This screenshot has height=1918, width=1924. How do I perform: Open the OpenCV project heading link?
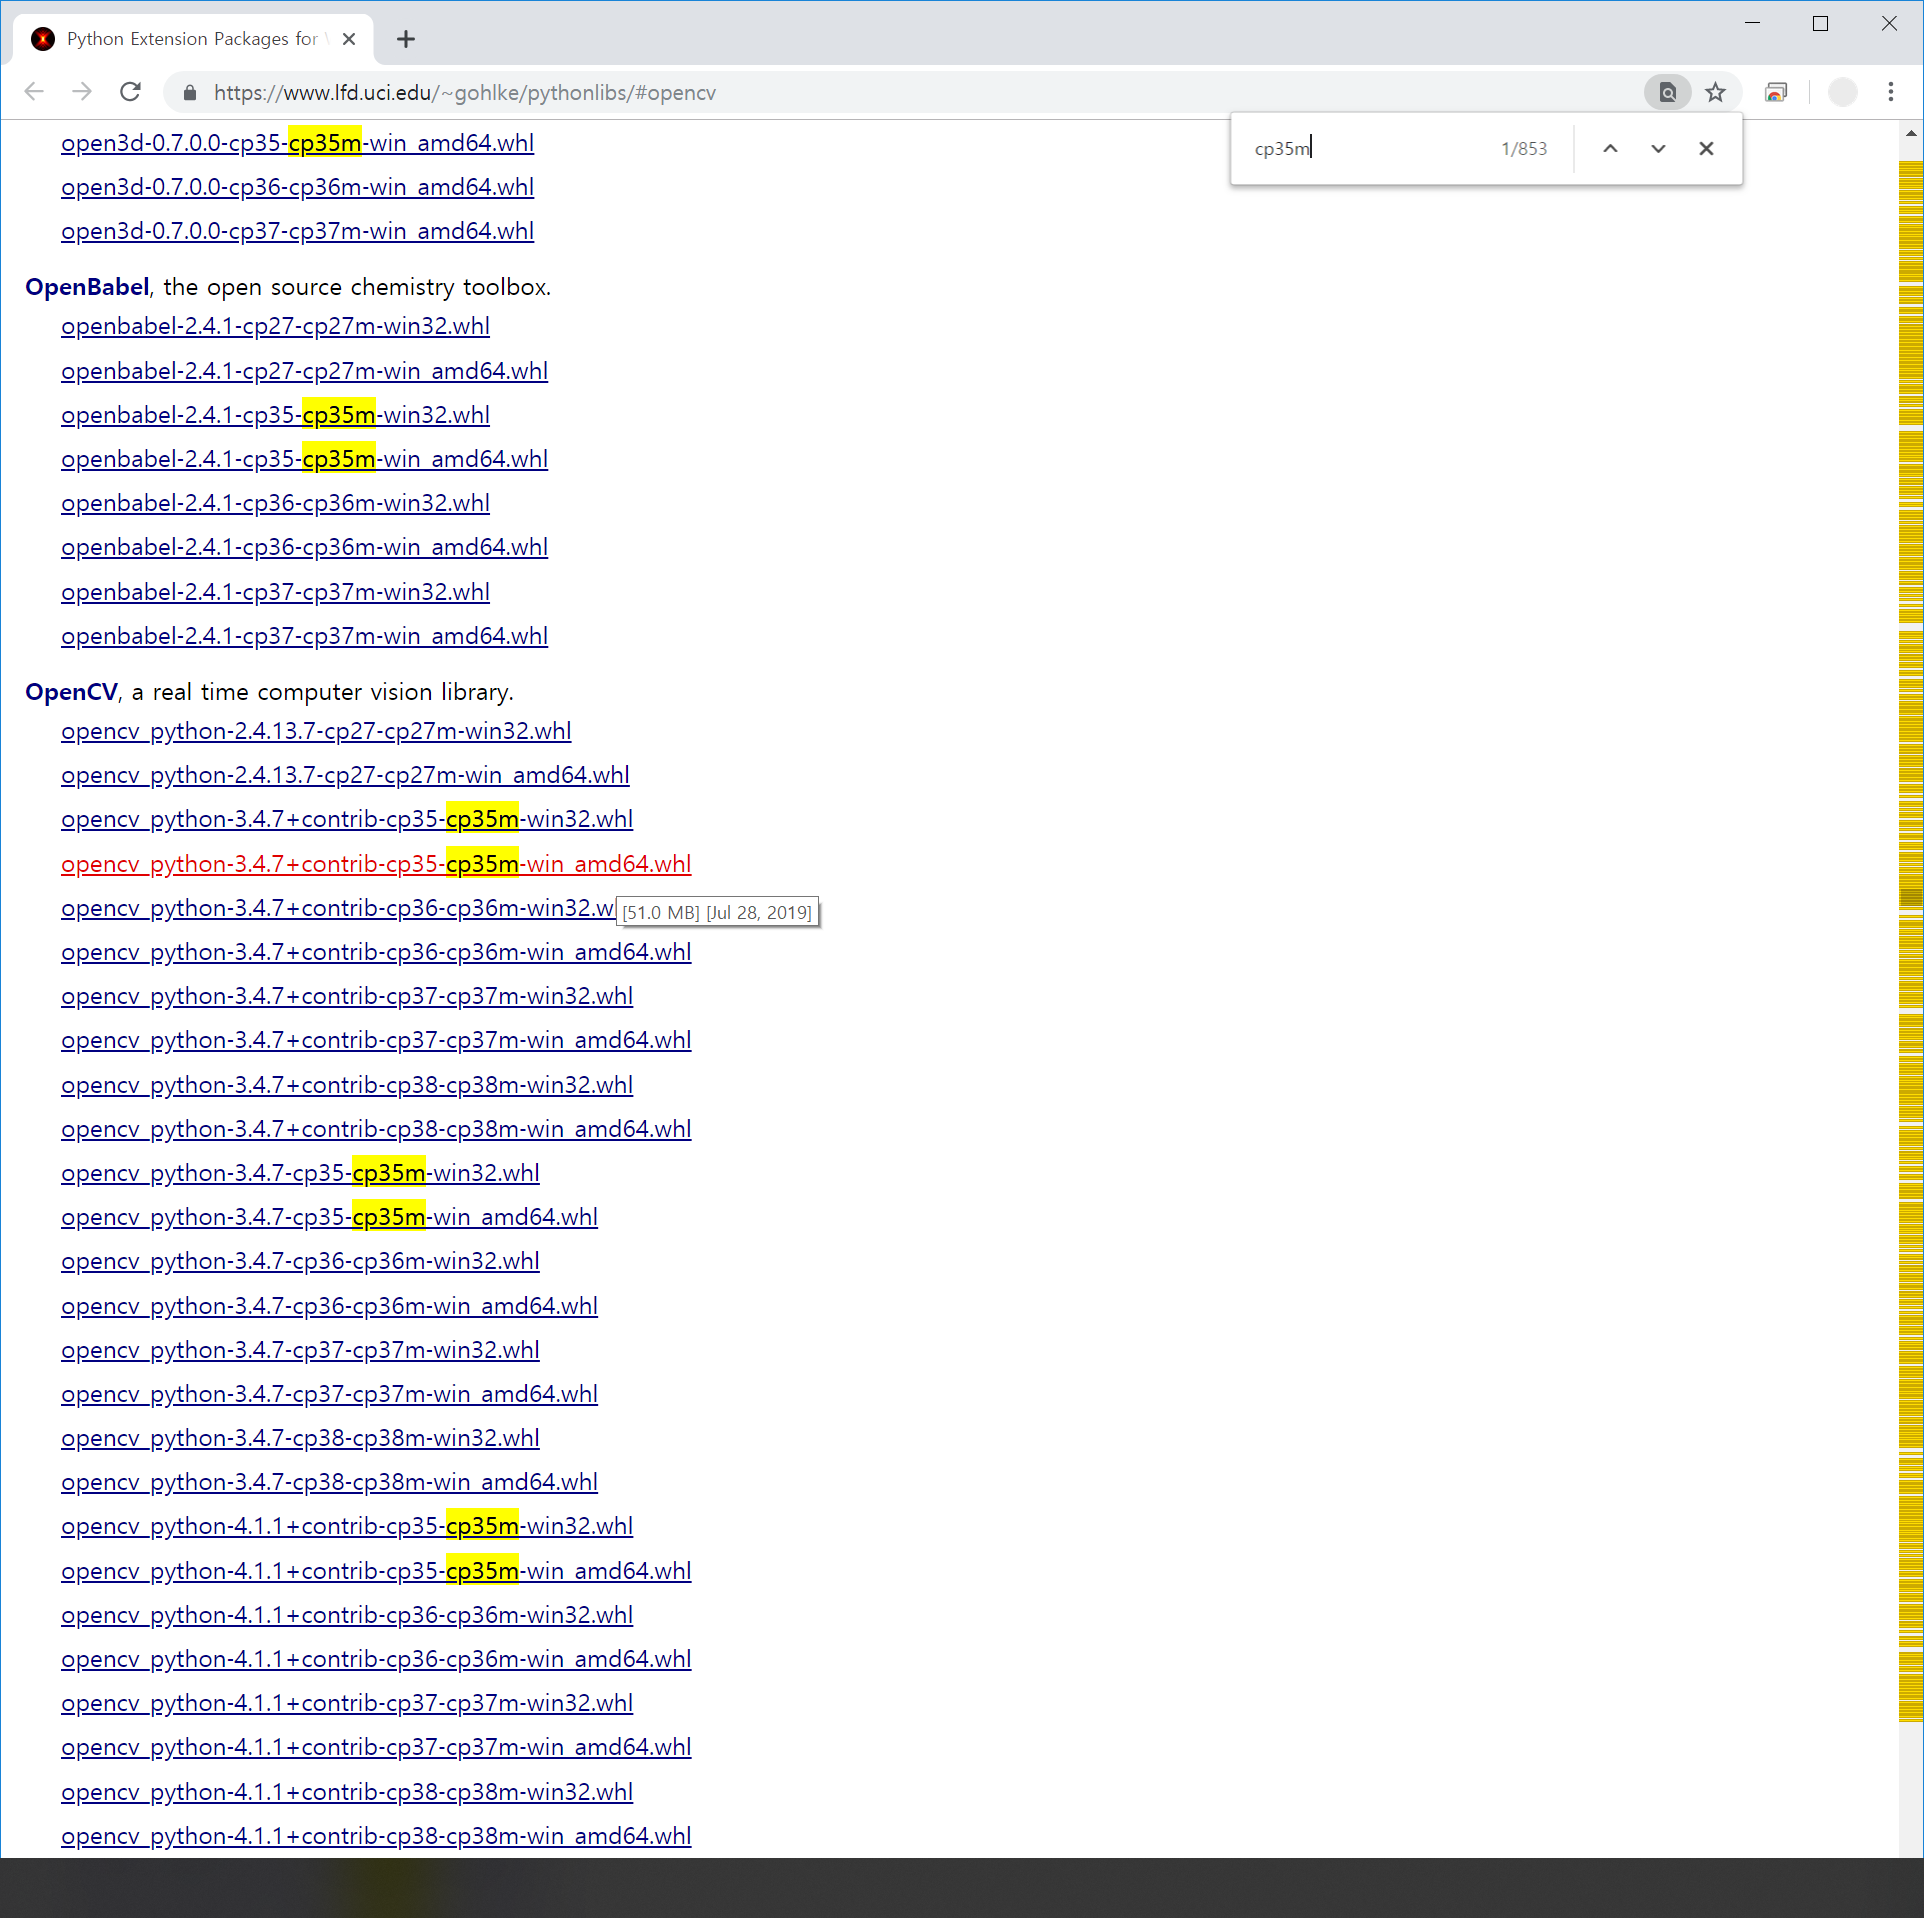(71, 692)
